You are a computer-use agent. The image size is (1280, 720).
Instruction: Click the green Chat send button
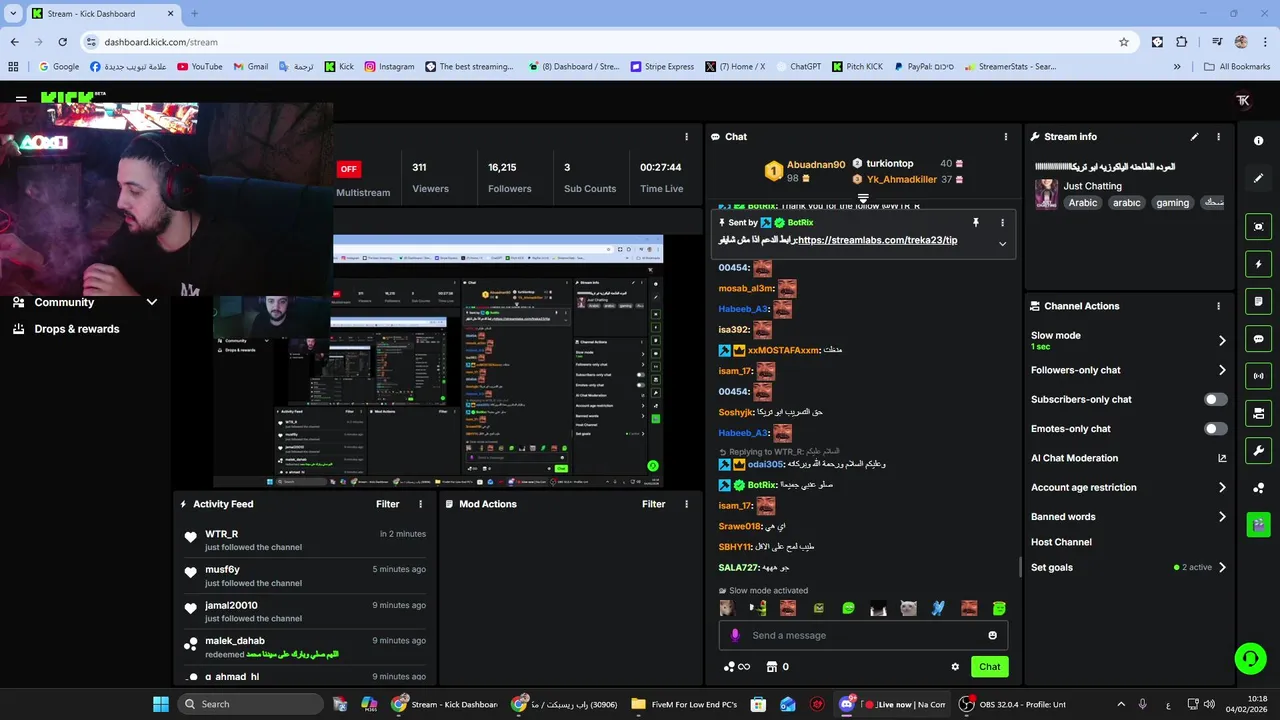[989, 667]
